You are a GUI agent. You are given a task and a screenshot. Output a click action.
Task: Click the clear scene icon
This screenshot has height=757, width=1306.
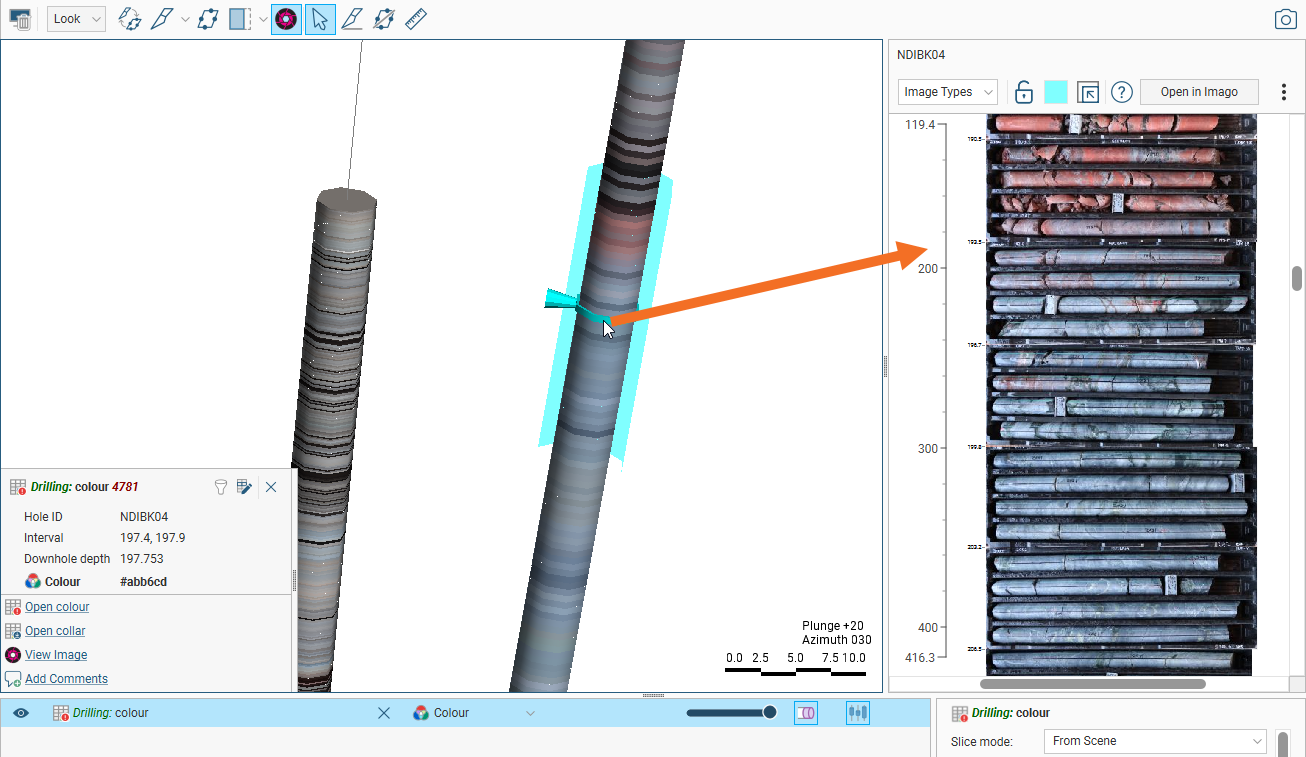point(20,19)
